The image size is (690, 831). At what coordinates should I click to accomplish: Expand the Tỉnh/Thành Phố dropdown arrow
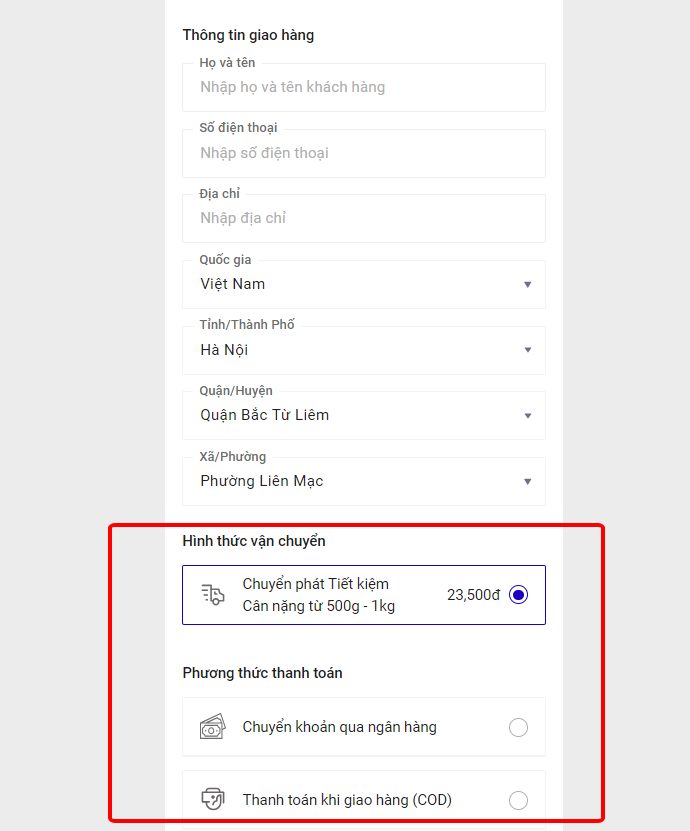coord(528,350)
